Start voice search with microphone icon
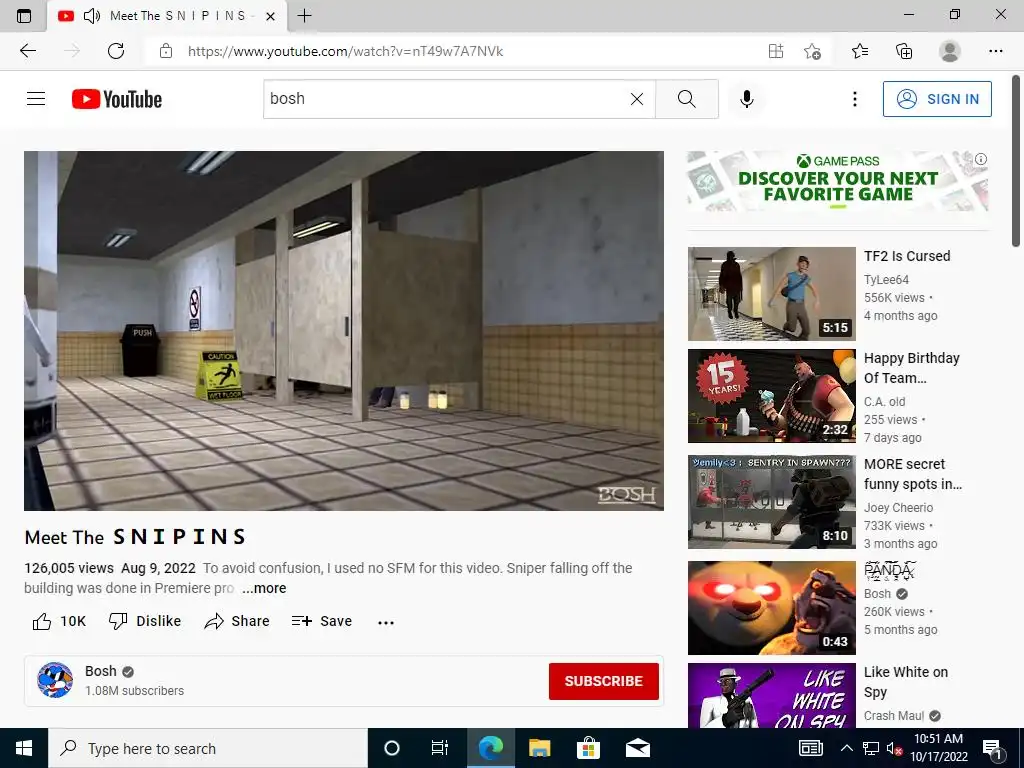The image size is (1024, 768). pyautogui.click(x=747, y=99)
